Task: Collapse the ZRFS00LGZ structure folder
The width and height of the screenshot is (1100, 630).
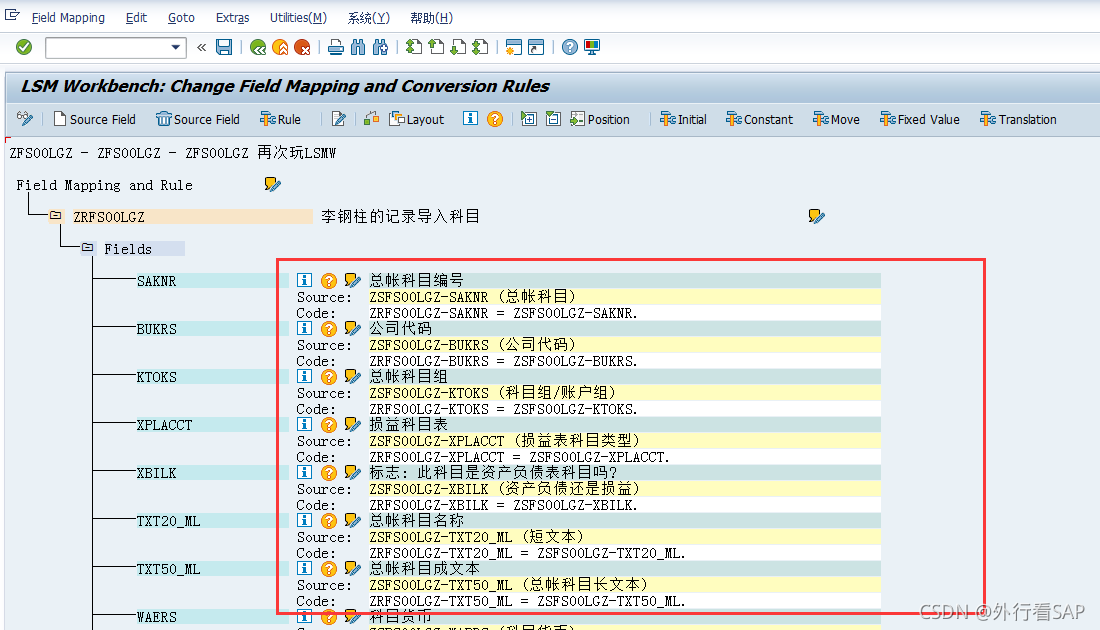Action: 55,215
